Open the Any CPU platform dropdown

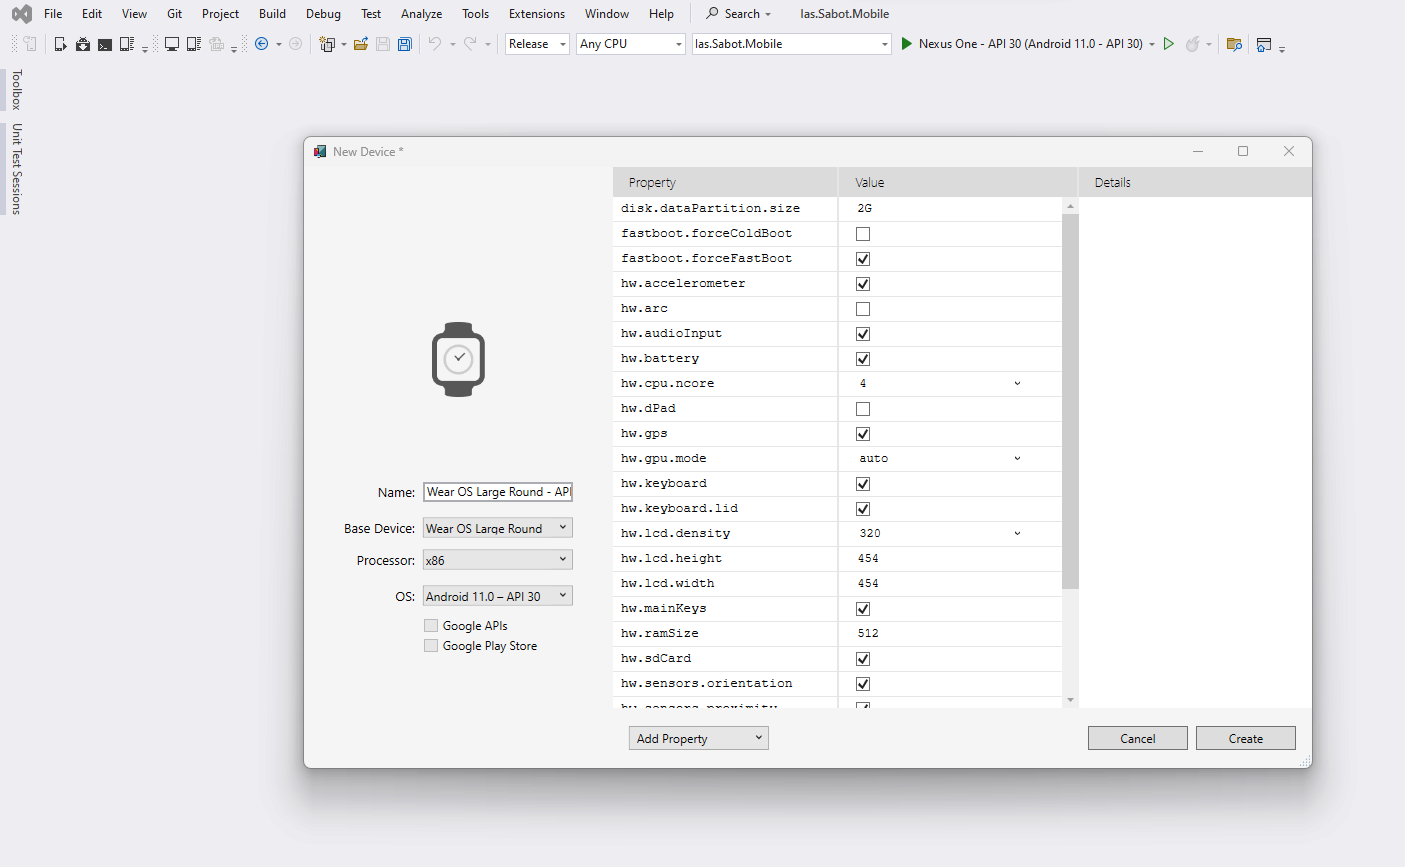631,44
